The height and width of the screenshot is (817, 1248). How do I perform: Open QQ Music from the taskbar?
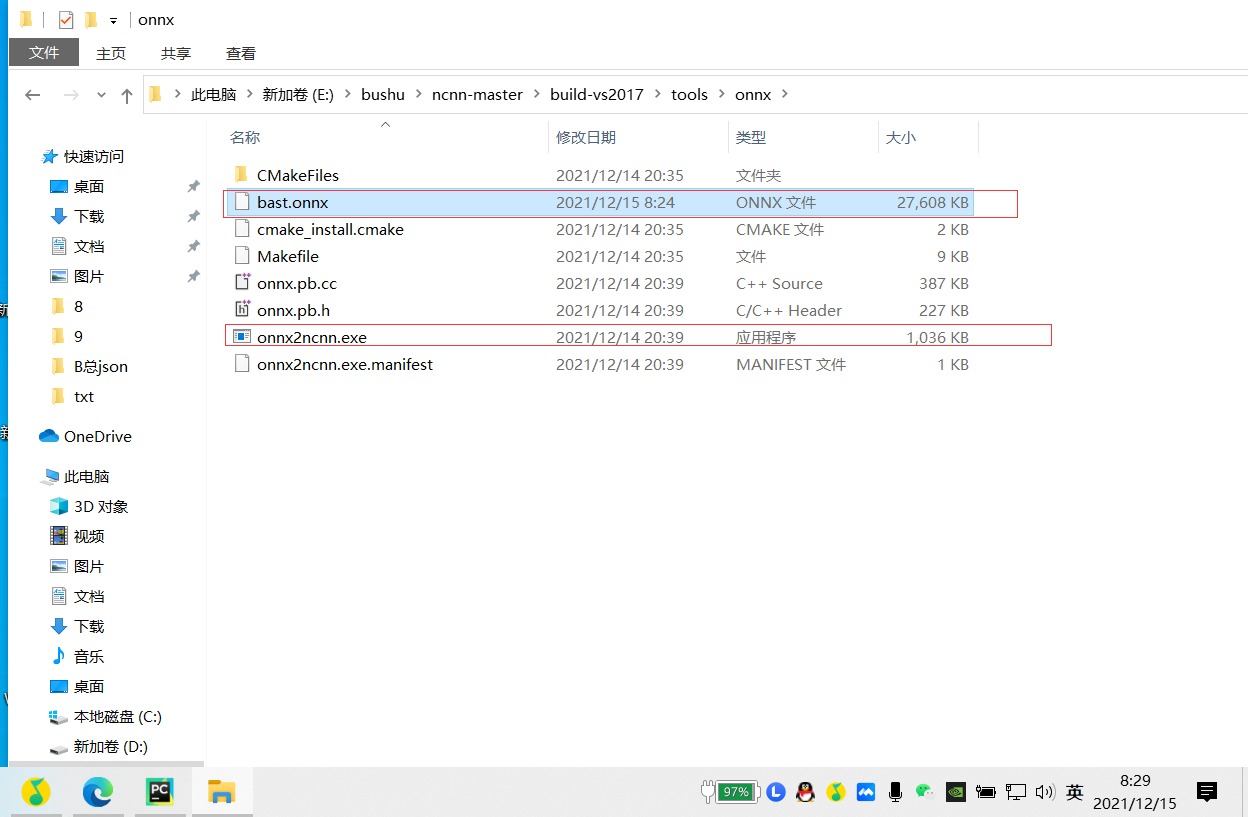pos(36,792)
